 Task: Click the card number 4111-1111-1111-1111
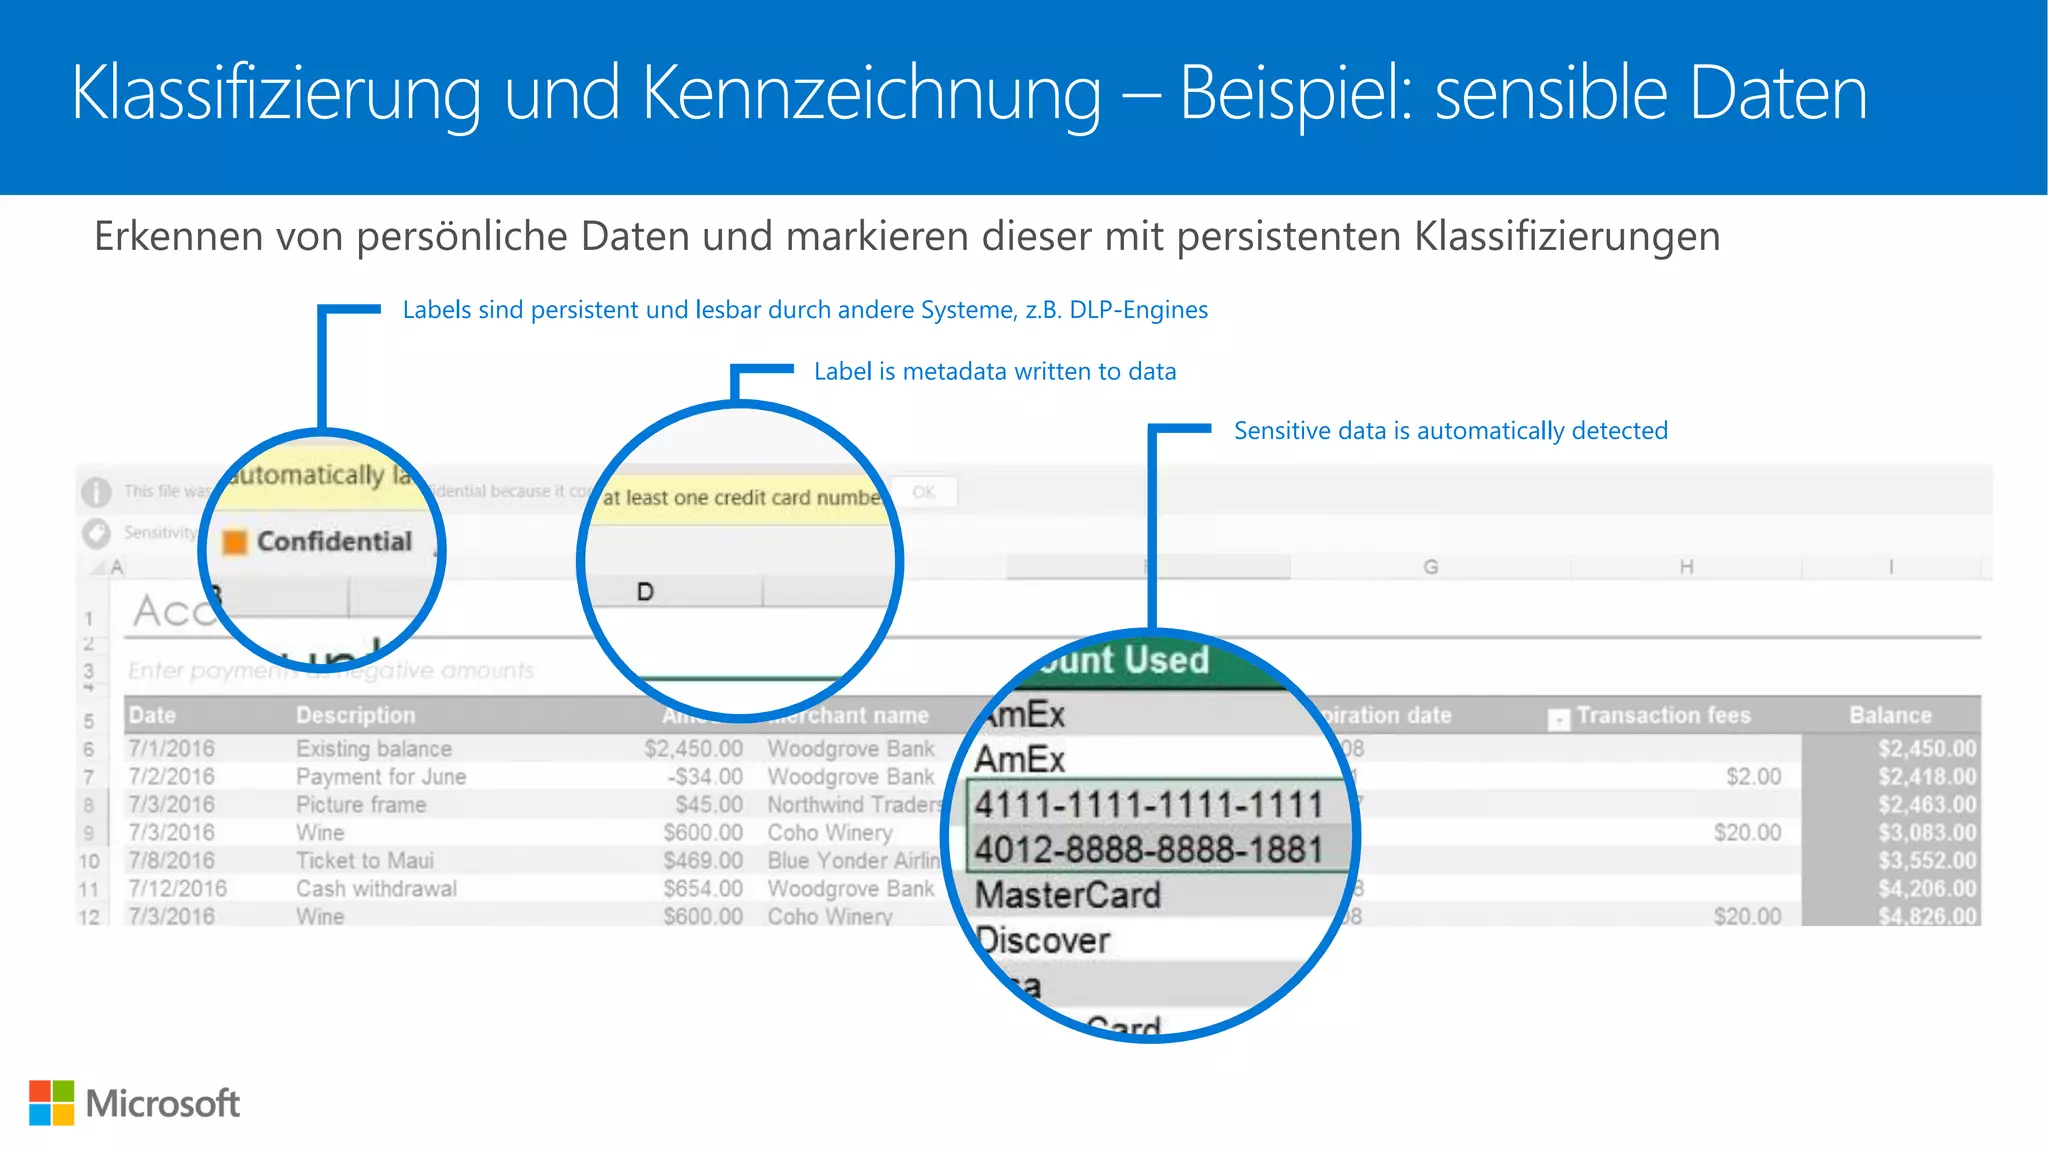tap(1149, 804)
